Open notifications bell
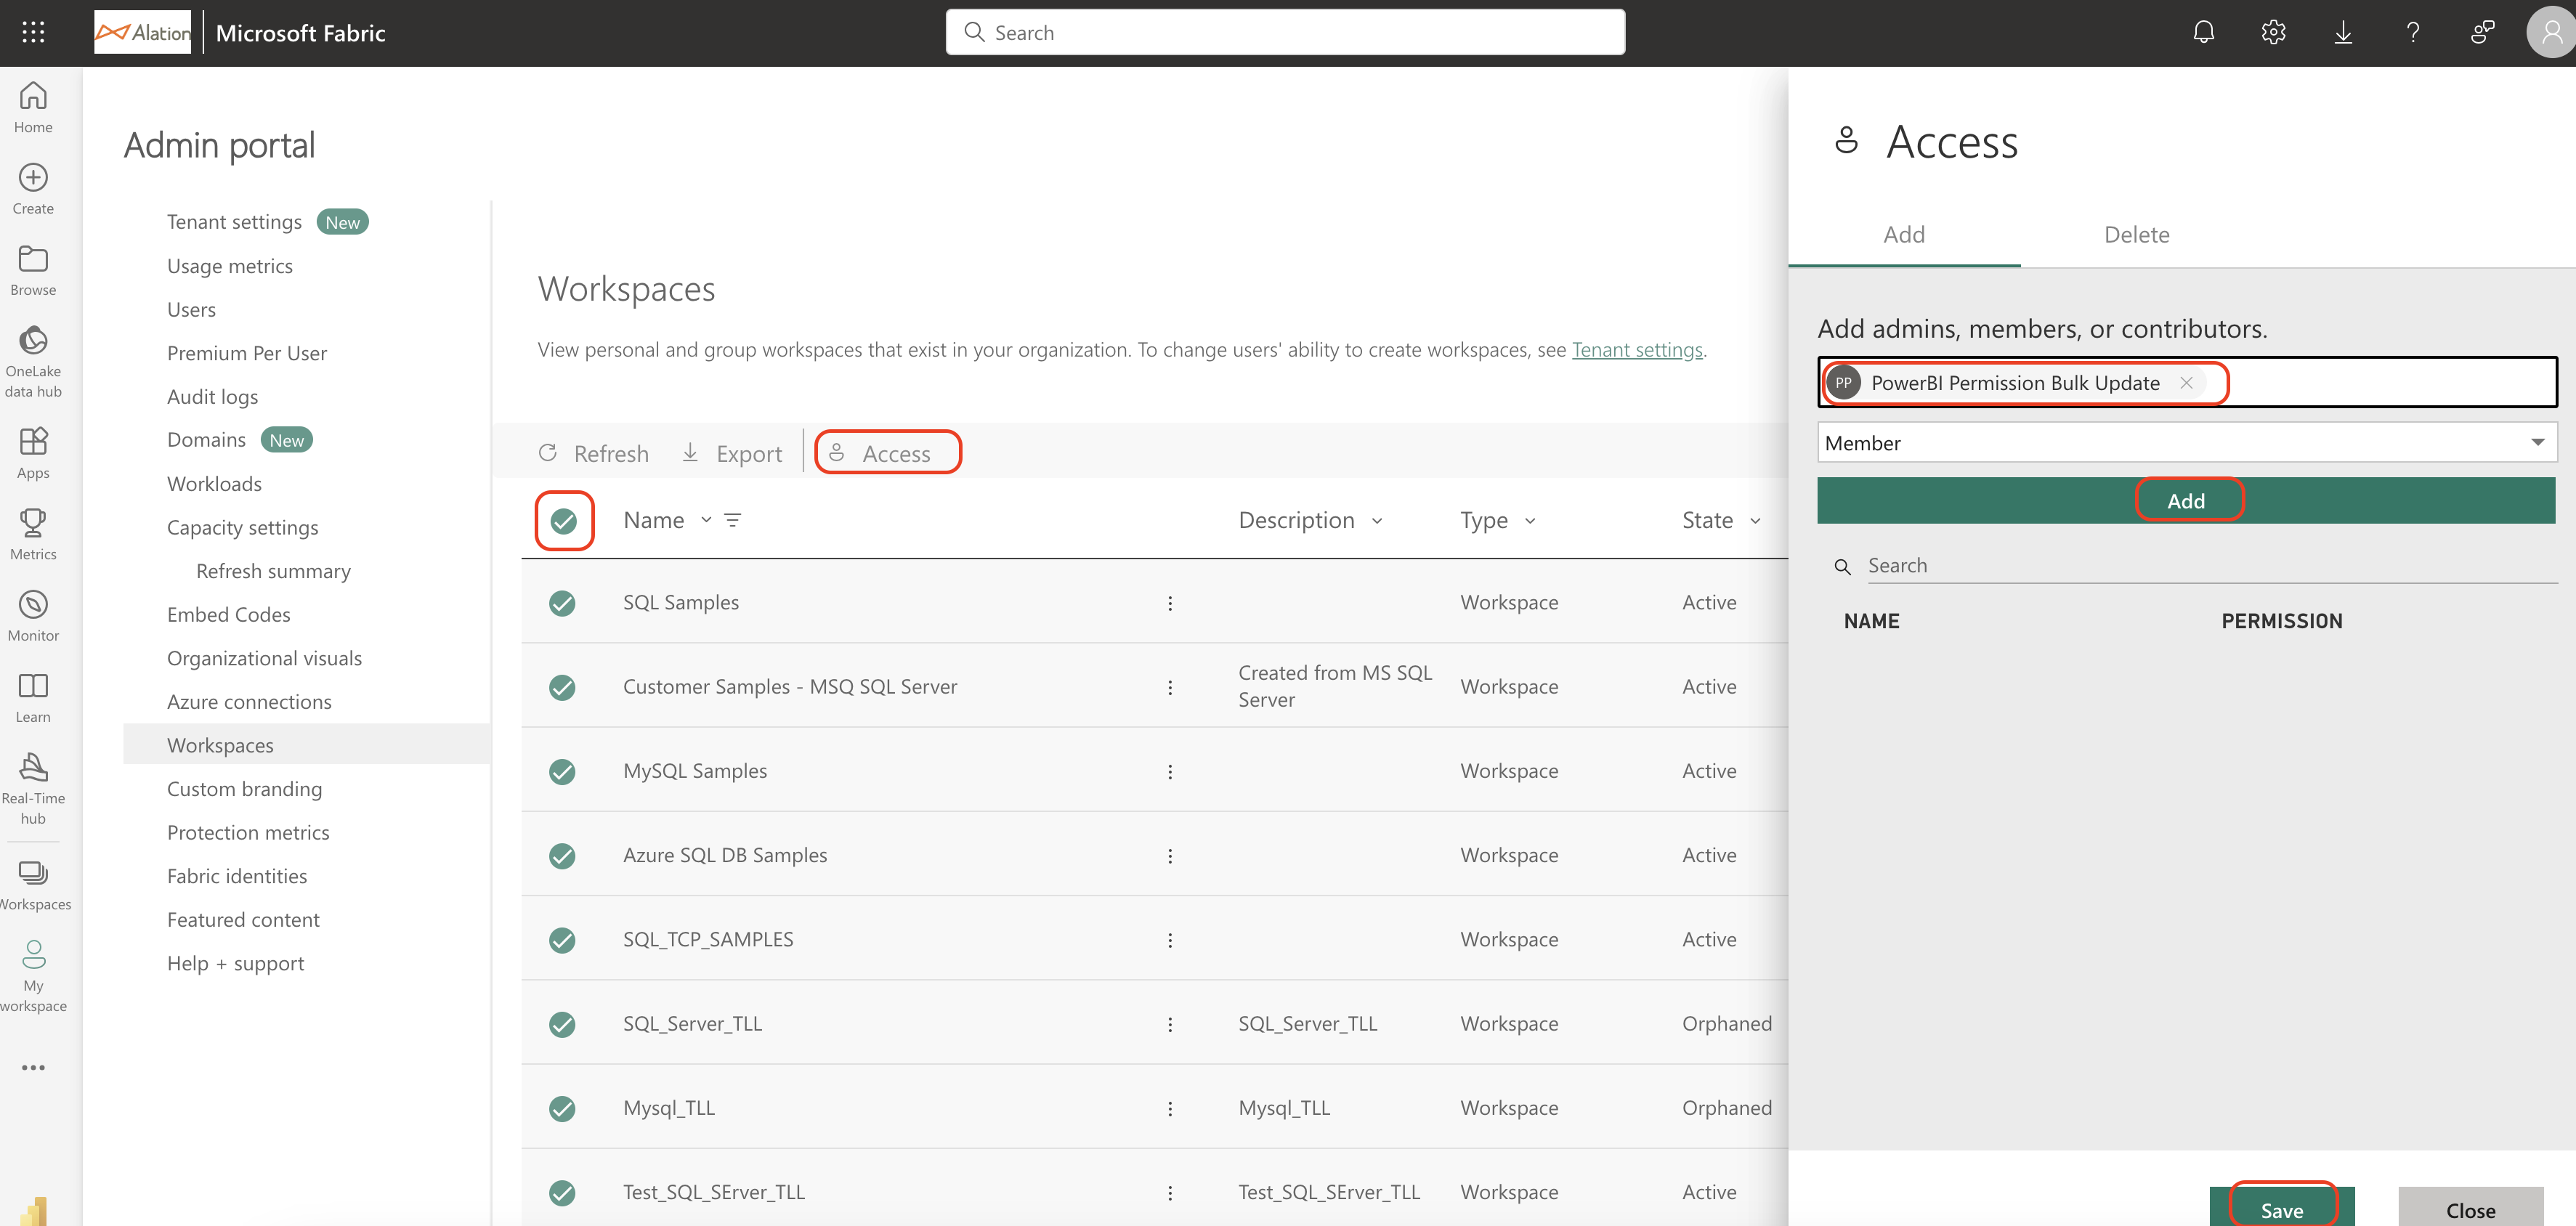 (x=2203, y=32)
